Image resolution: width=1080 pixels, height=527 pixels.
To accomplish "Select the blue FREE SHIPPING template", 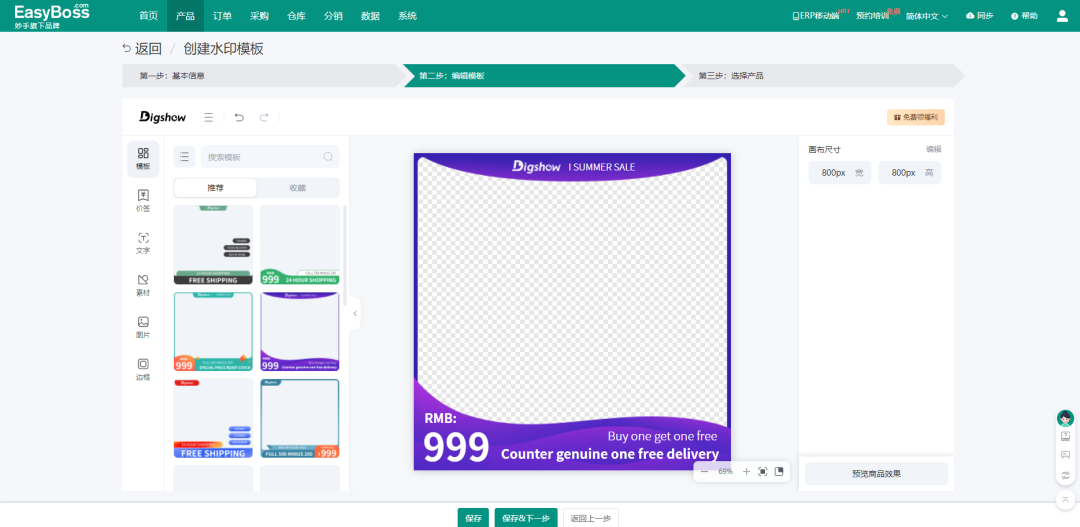I will [x=214, y=418].
